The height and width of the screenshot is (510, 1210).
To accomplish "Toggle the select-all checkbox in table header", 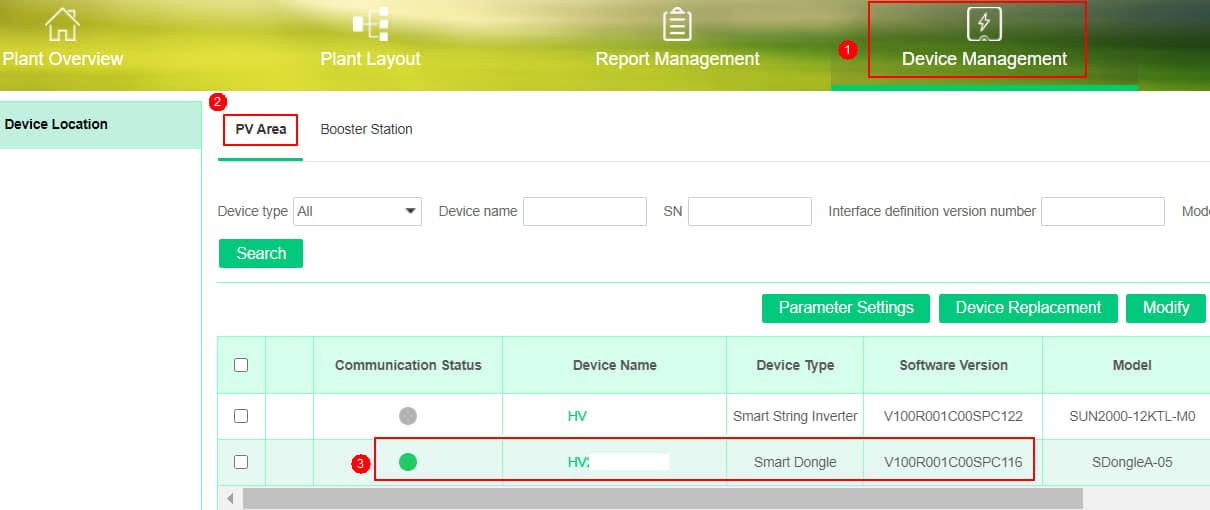I will pos(241,365).
